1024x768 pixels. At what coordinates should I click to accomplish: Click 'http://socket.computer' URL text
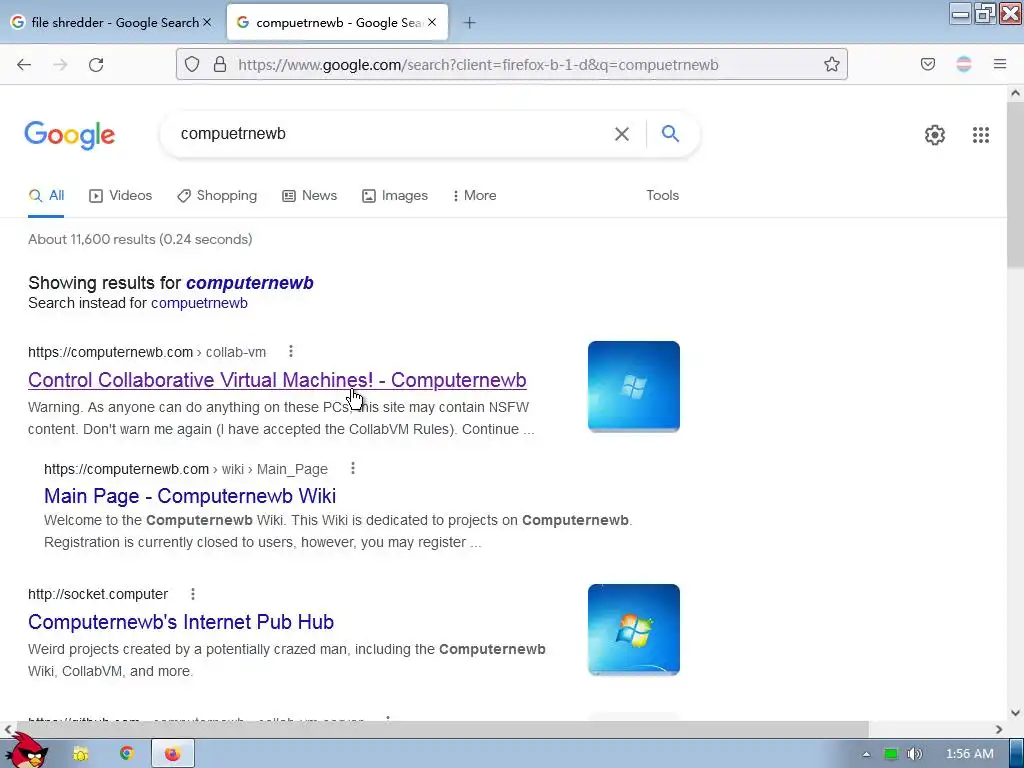point(98,594)
